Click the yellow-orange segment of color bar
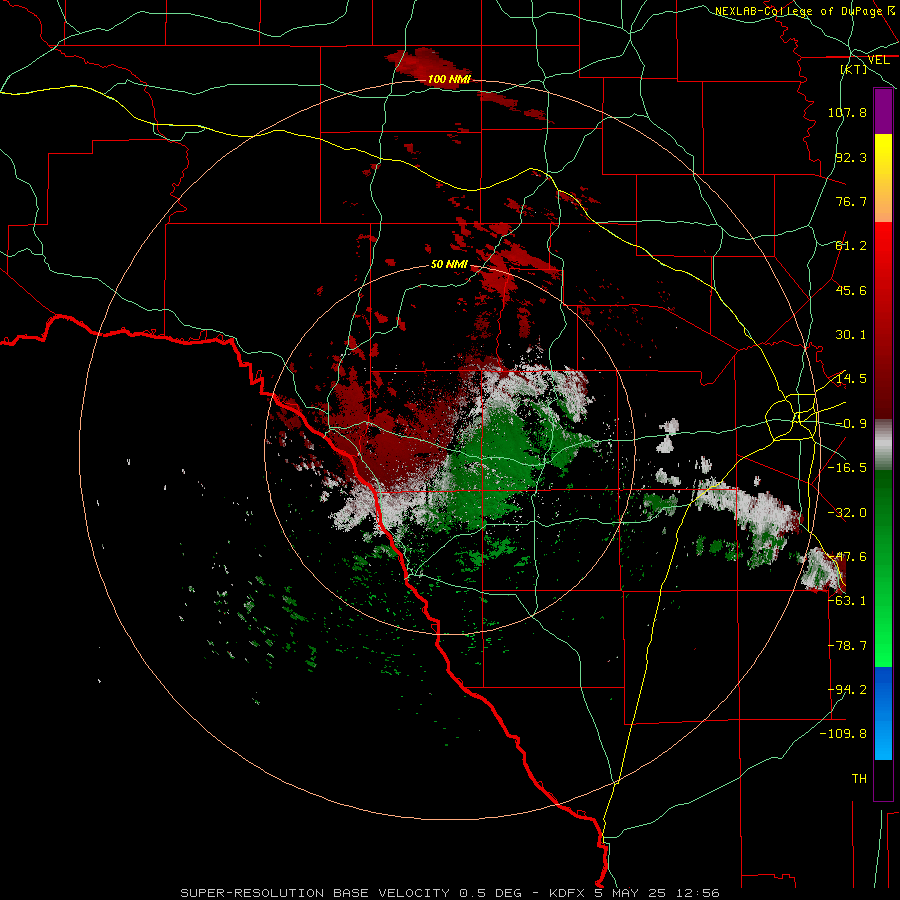 click(883, 177)
